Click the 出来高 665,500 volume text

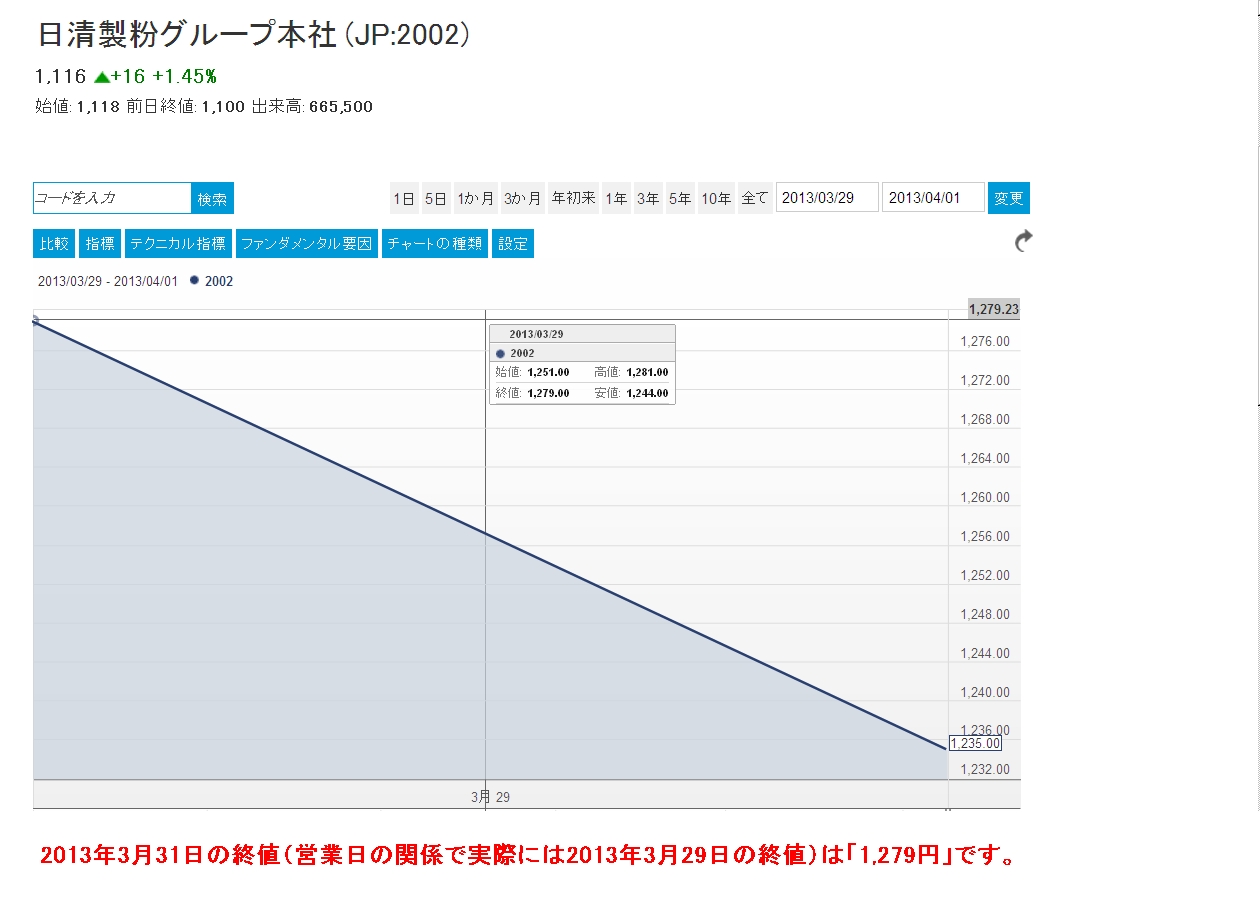312,106
